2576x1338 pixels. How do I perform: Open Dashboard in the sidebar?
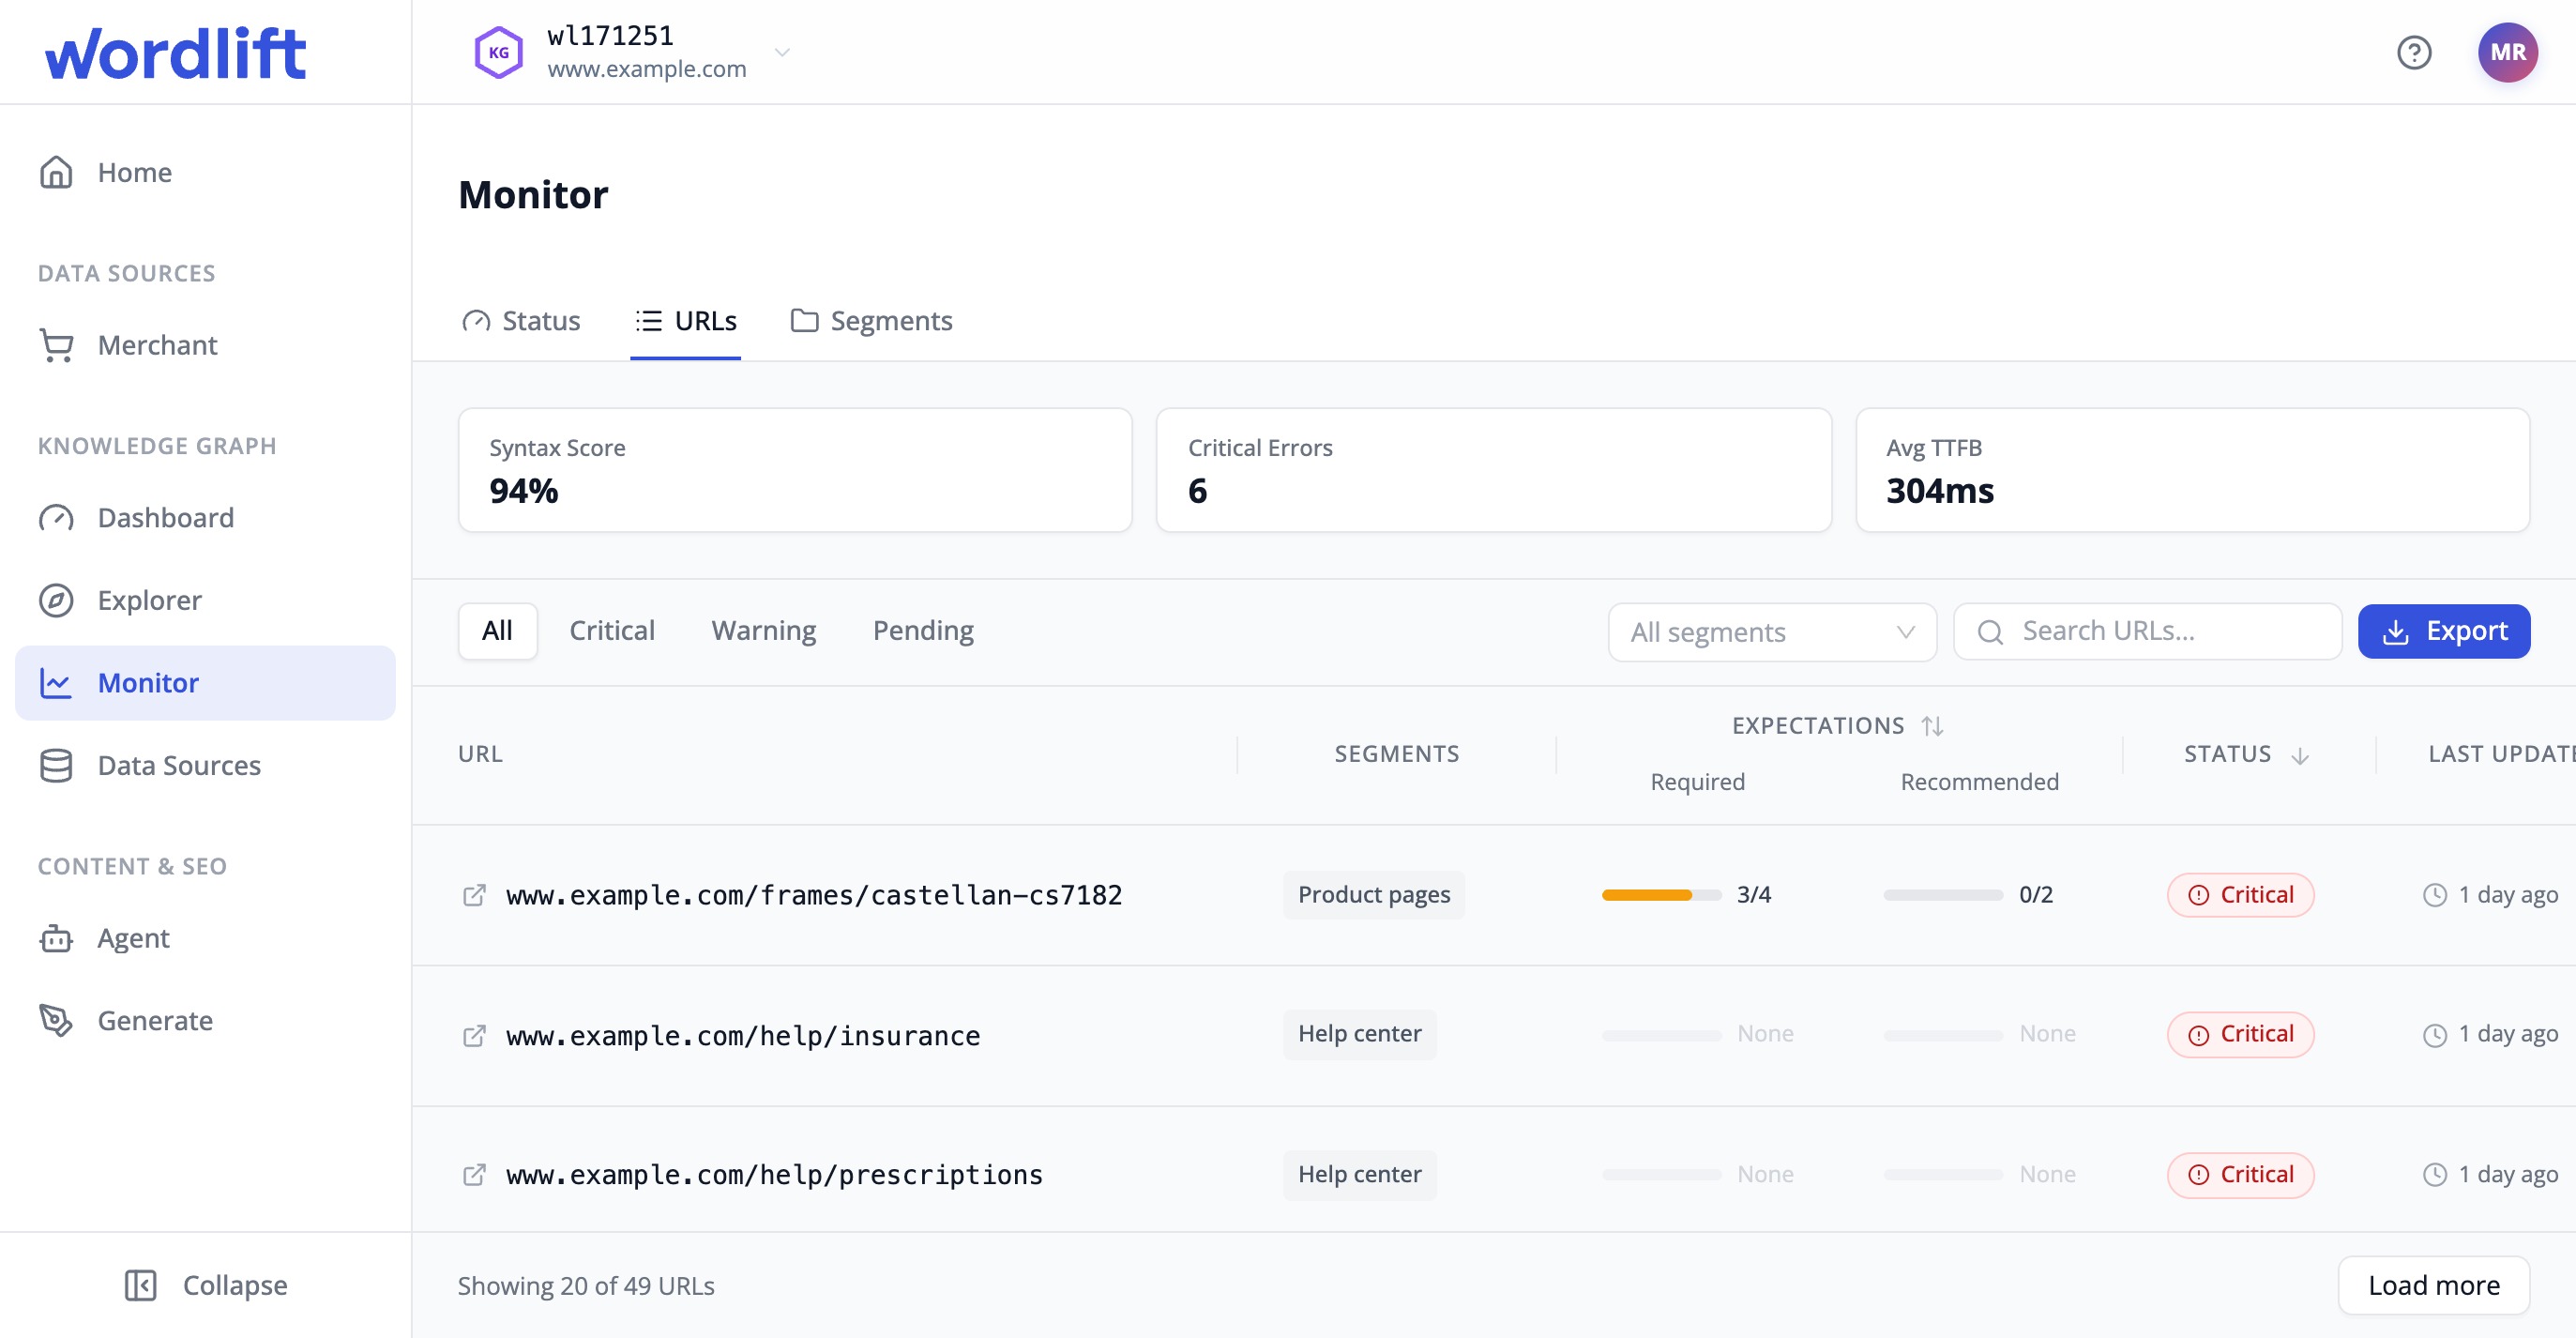pyautogui.click(x=205, y=517)
